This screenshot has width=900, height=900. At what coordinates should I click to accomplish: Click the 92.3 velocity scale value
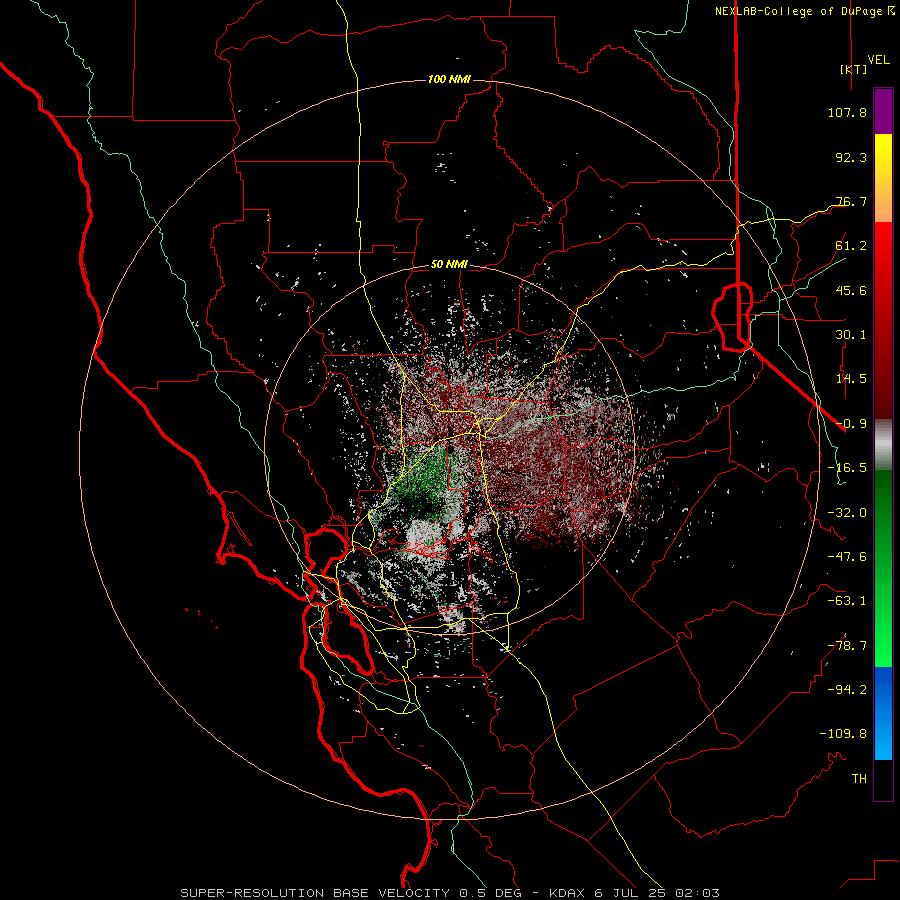[851, 157]
